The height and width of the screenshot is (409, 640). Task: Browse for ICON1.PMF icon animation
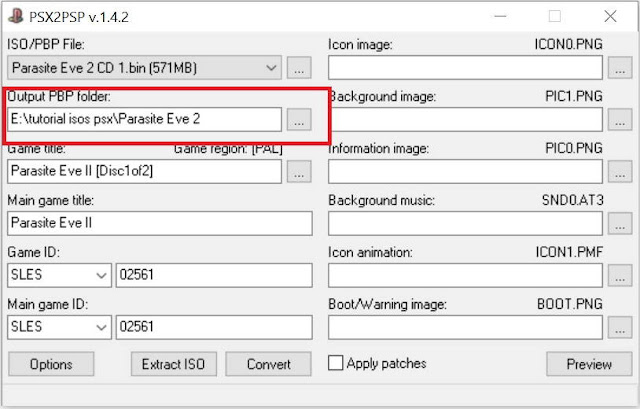coord(621,275)
